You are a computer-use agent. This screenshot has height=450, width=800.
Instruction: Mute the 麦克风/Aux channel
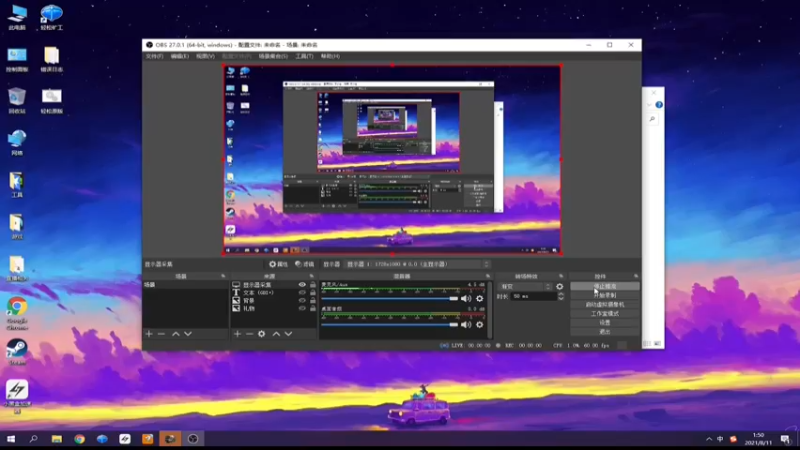click(466, 298)
